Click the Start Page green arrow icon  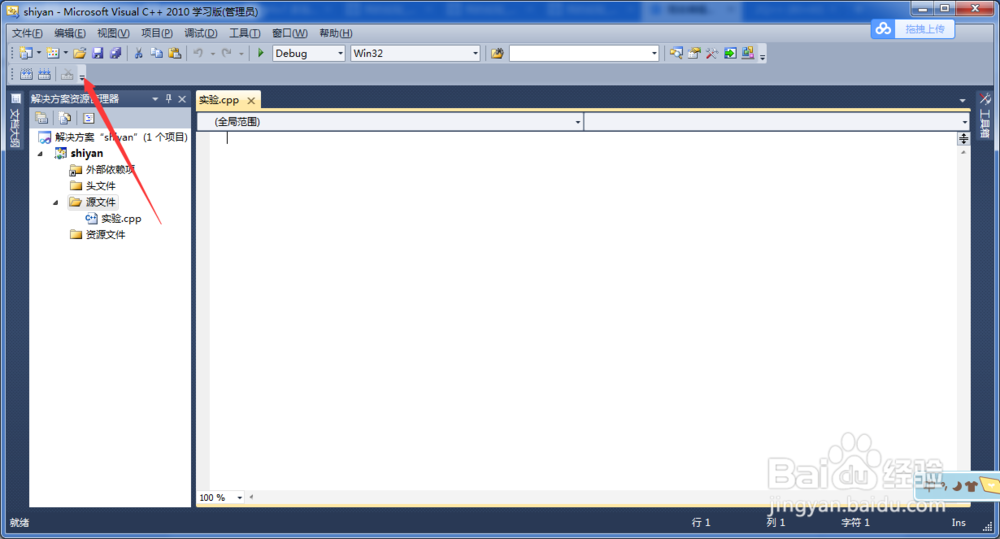[x=730, y=54]
